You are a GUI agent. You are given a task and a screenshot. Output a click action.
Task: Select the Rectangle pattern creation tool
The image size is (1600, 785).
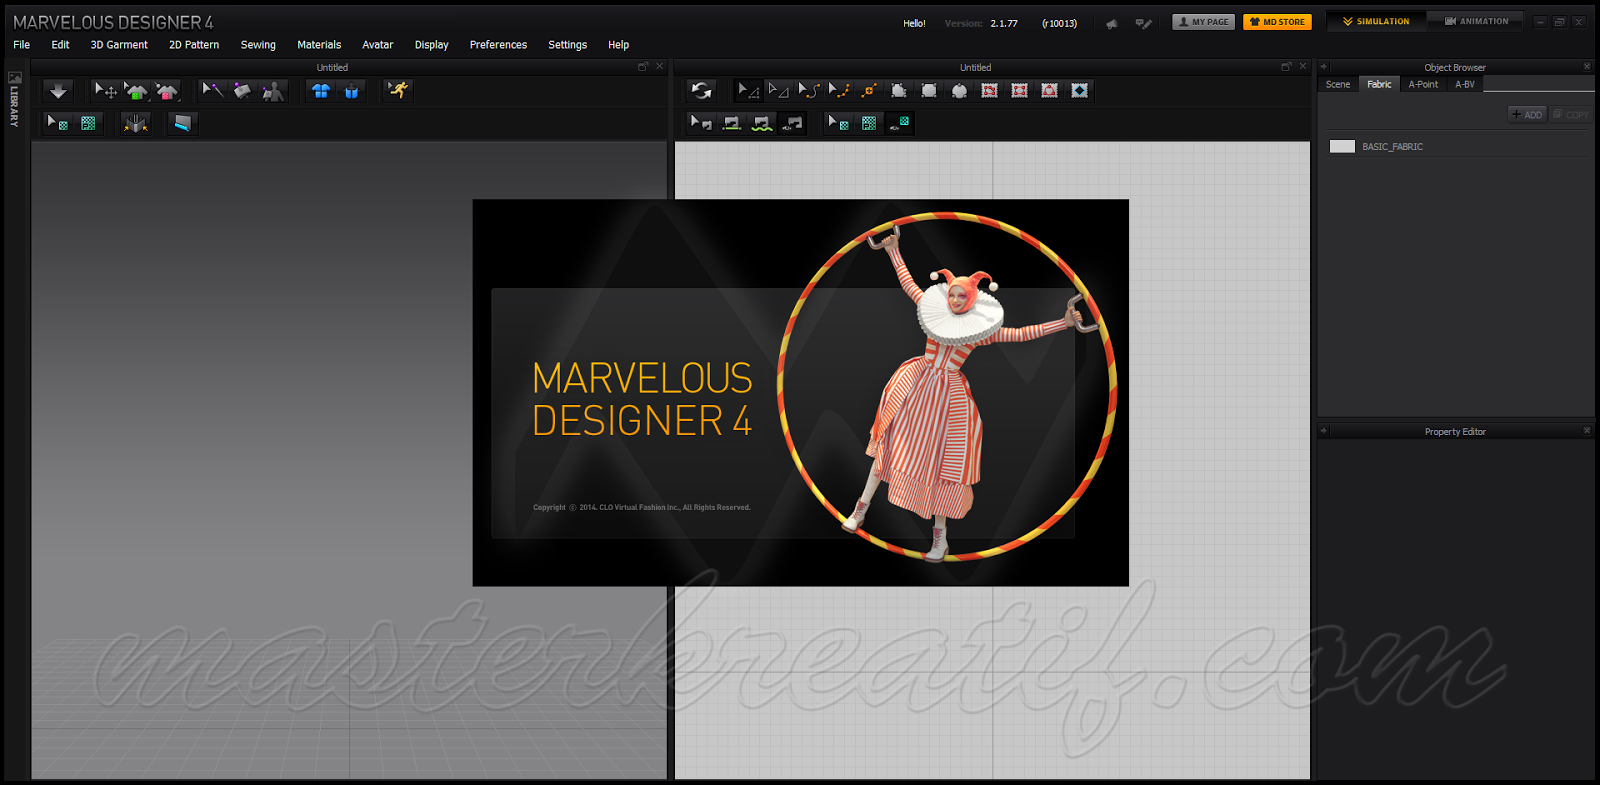click(x=929, y=91)
